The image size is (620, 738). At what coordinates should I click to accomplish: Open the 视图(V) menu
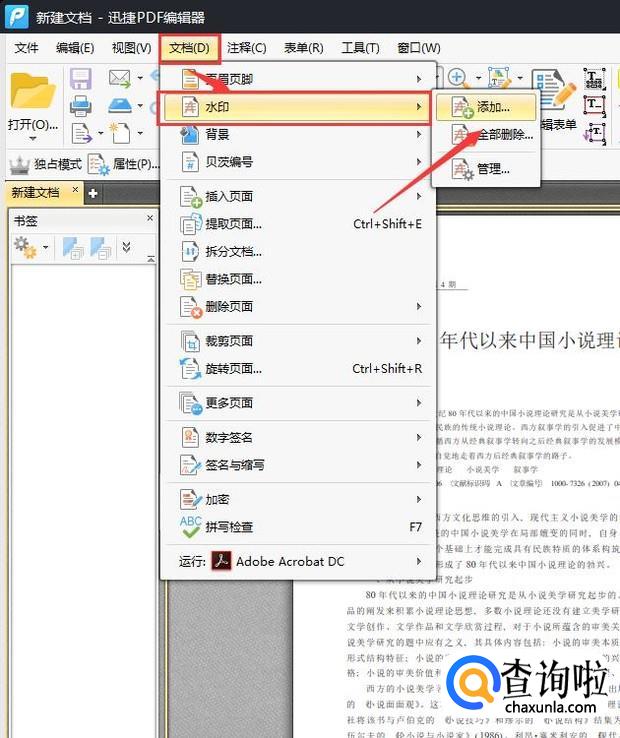tap(131, 48)
